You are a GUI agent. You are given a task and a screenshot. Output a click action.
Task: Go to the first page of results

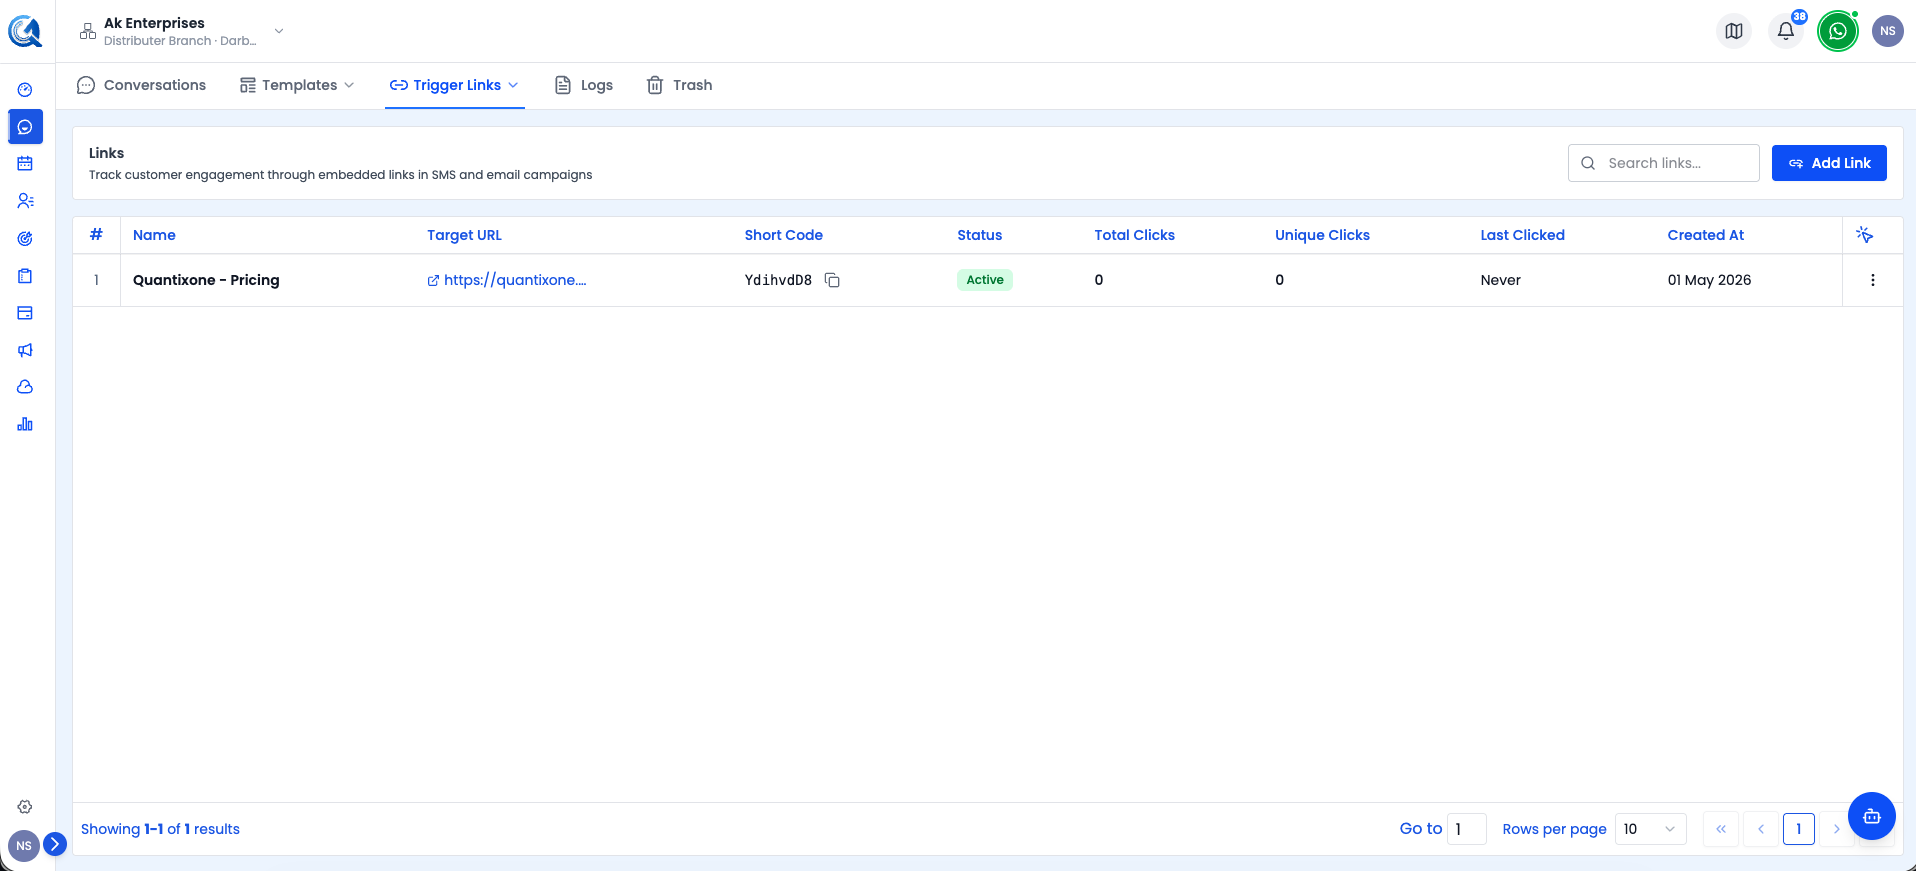1721,829
